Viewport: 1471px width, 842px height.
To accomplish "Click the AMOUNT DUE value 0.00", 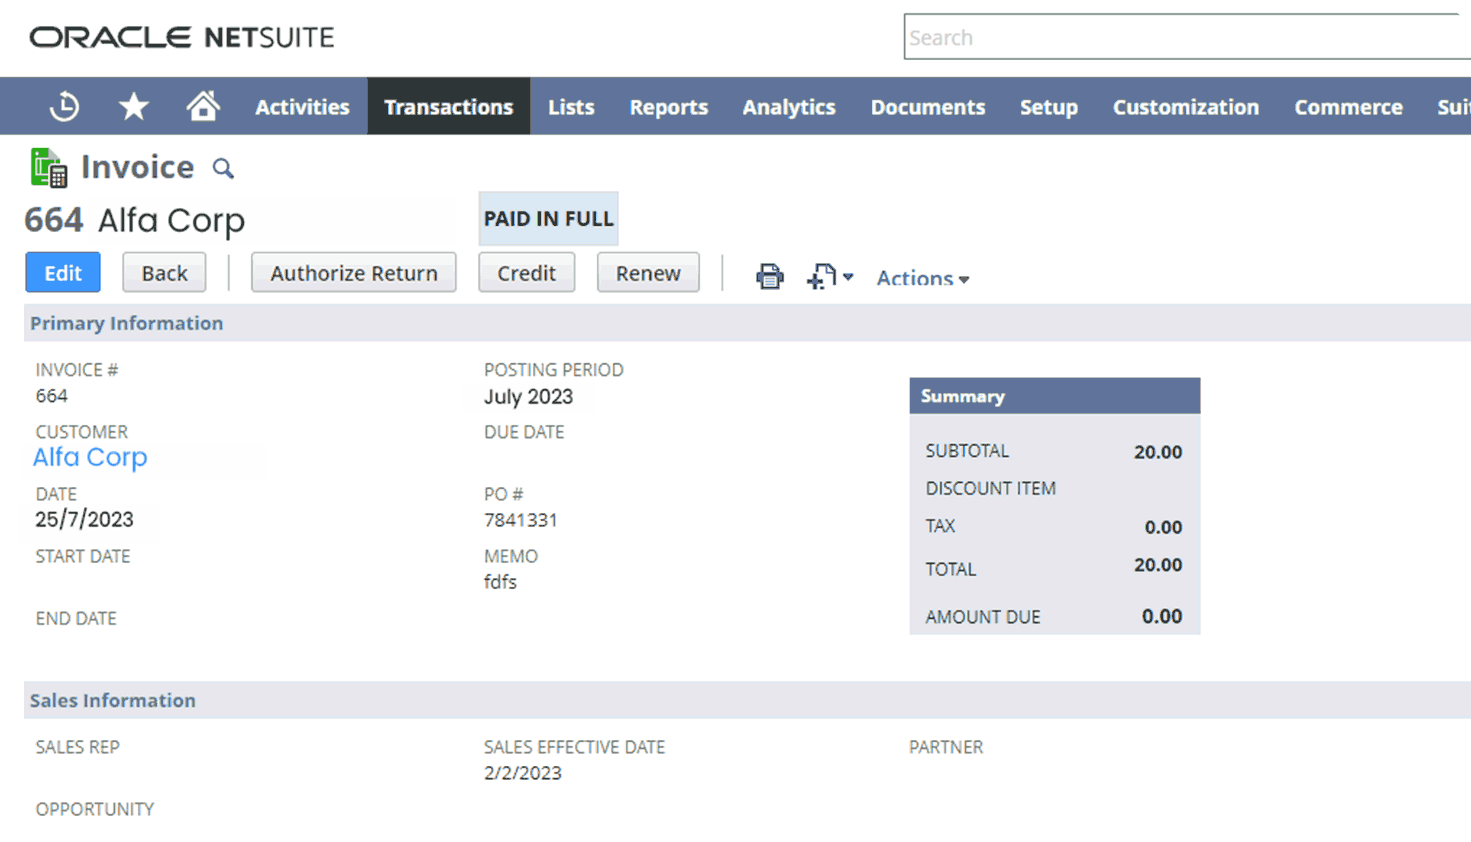I will (x=1162, y=616).
